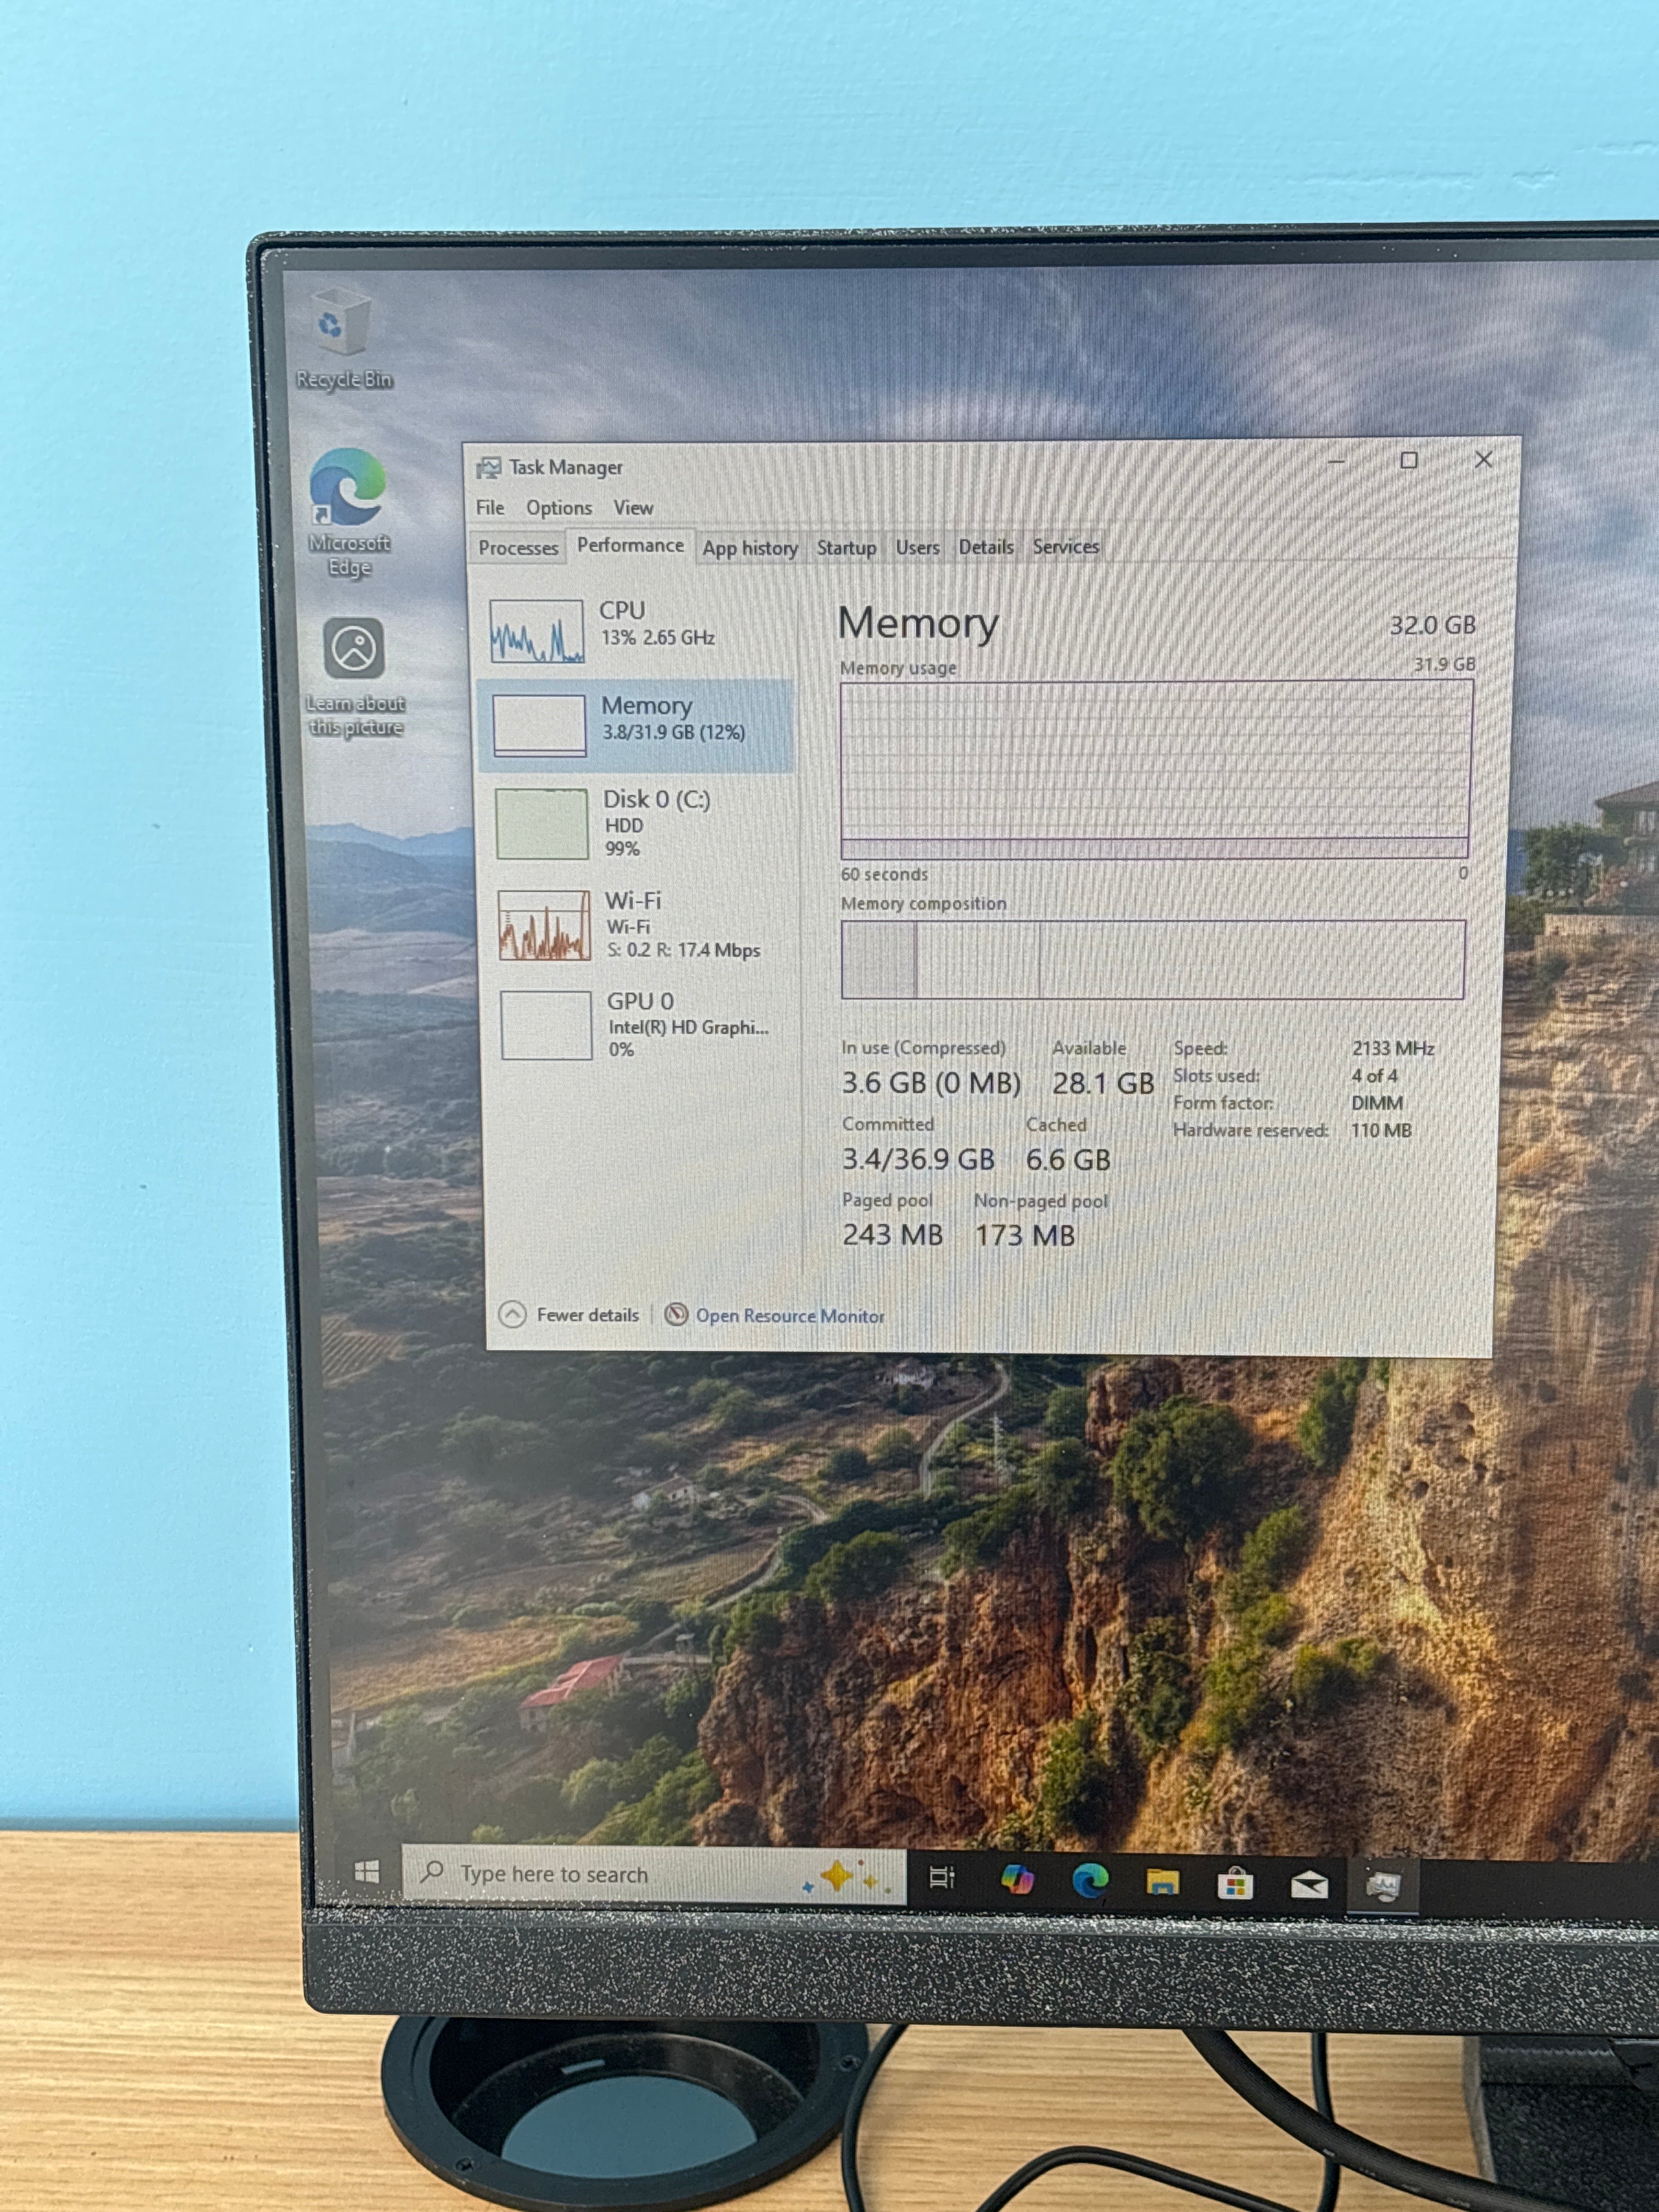Open the File menu
The width and height of the screenshot is (1659, 2212).
click(490, 508)
